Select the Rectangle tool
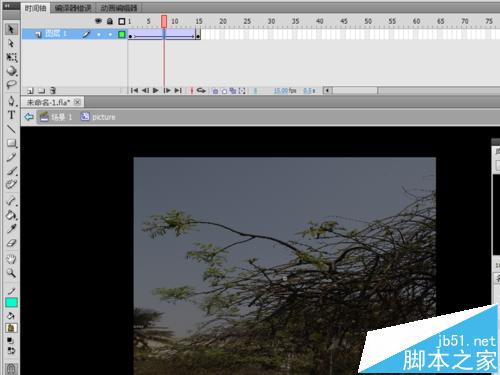This screenshot has width=500, height=375. (11, 143)
